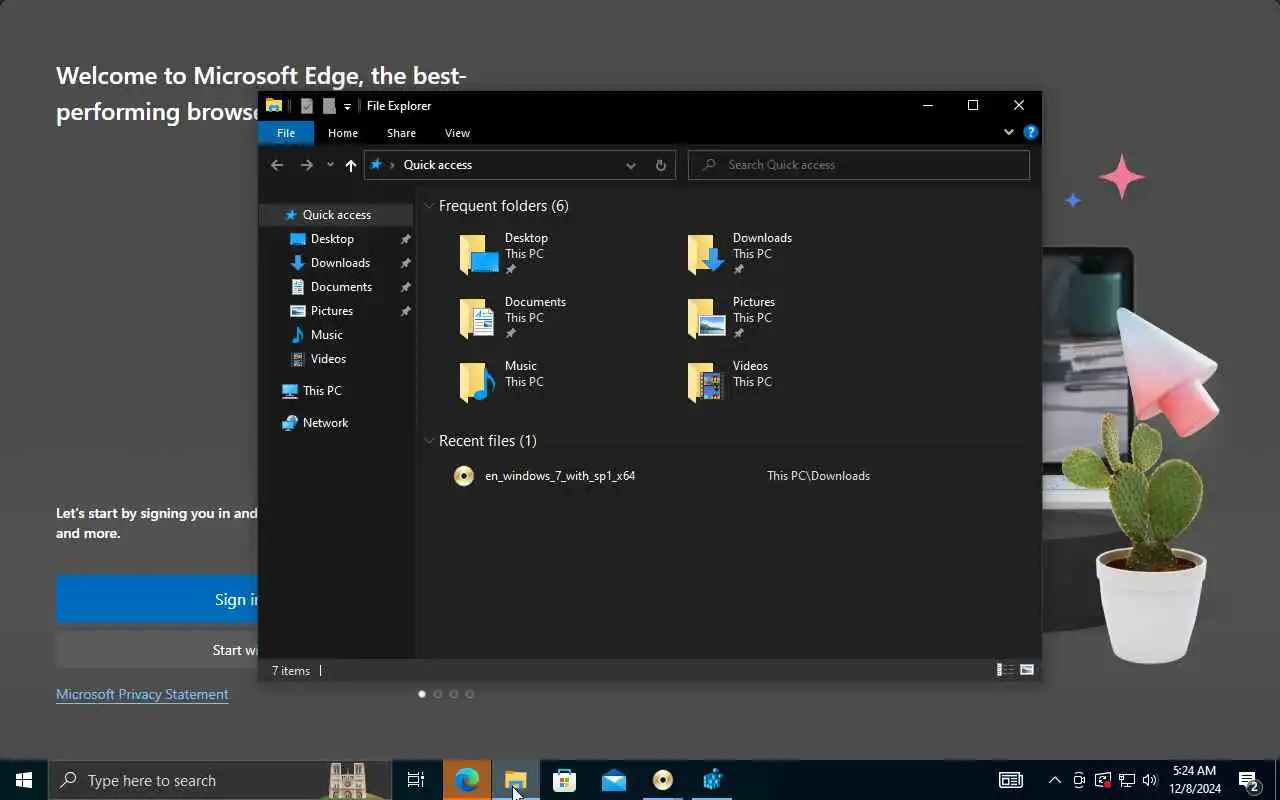This screenshot has height=800, width=1280.
Task: Open the Customize Quick Access Toolbar dropdown
Action: (x=347, y=106)
